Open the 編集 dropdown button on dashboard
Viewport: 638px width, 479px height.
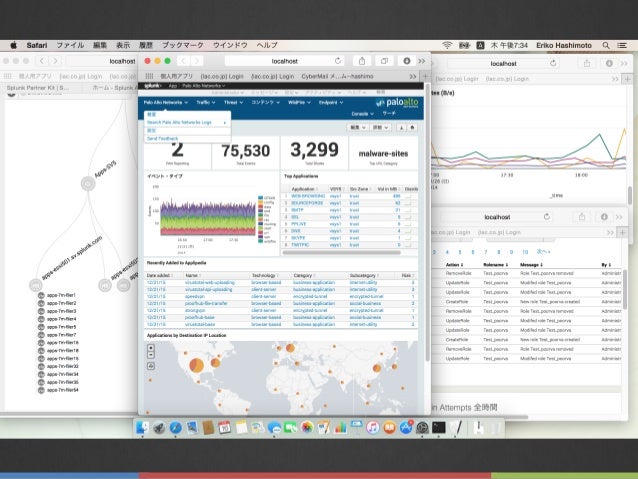click(358, 127)
